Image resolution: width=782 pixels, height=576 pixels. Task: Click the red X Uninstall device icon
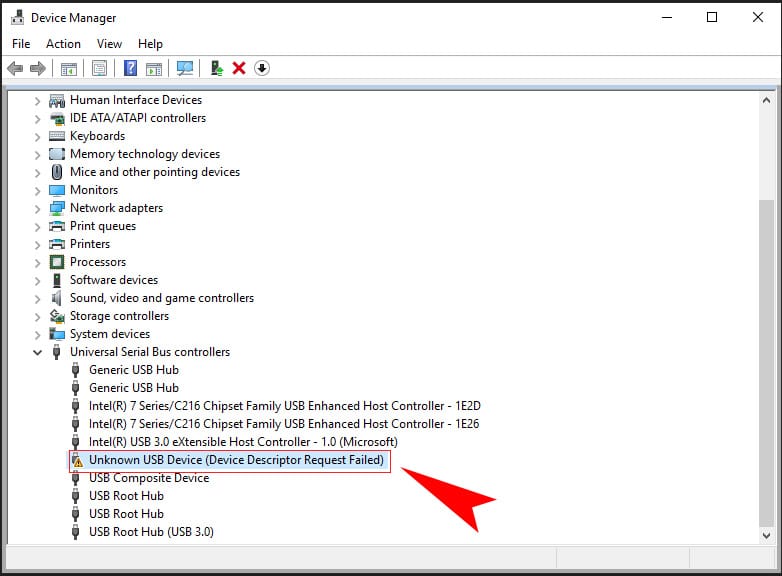pos(239,68)
